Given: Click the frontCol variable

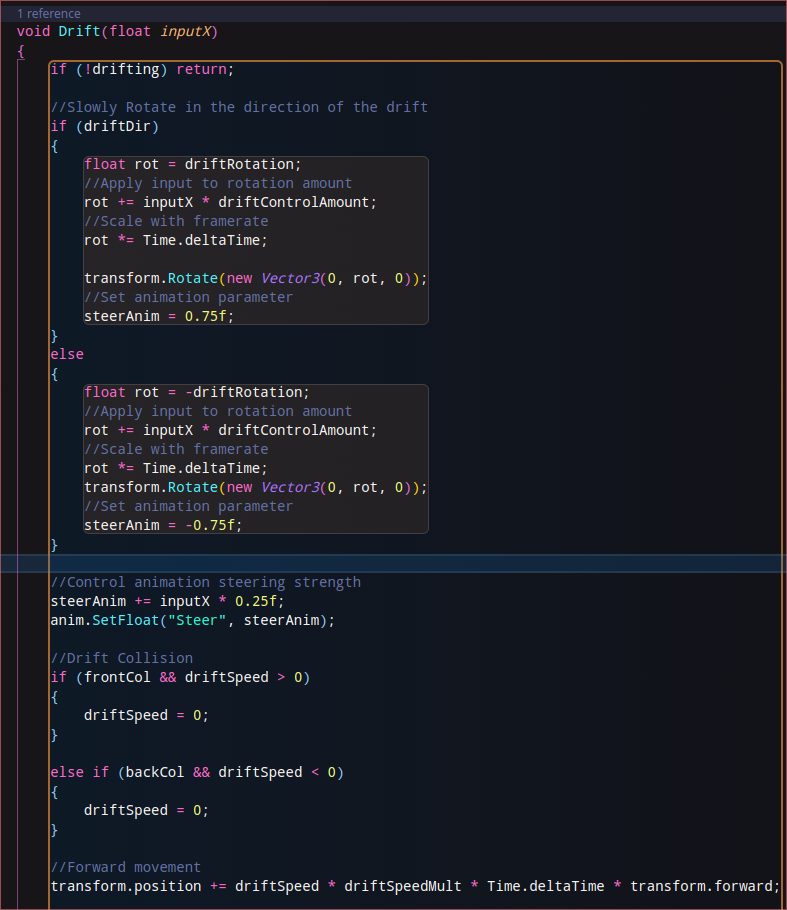Looking at the screenshot, I should [x=117, y=677].
